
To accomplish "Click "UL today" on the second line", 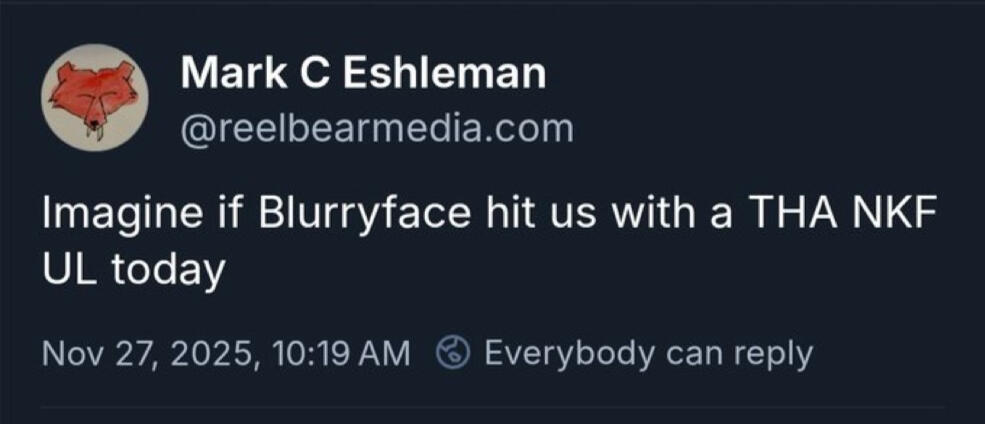I will 132,271.
